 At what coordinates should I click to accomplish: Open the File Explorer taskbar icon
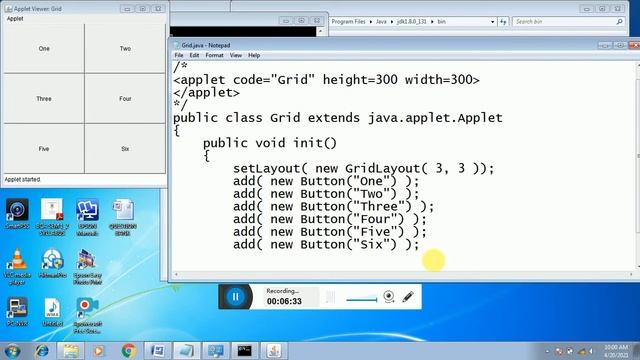click(71, 351)
